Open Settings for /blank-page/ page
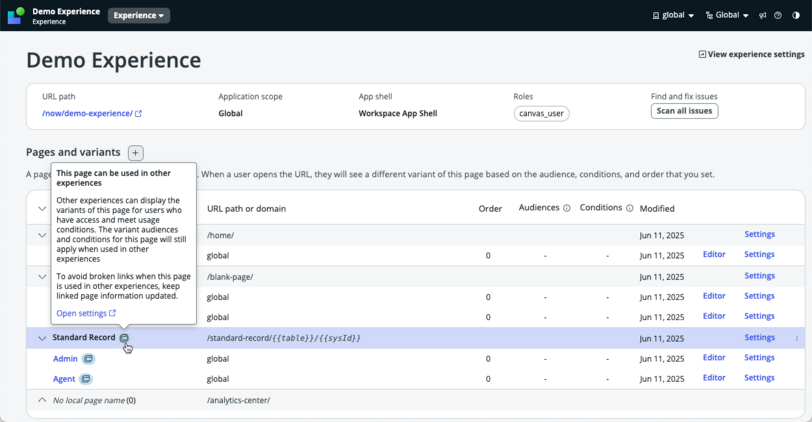Image resolution: width=812 pixels, height=422 pixels. click(x=759, y=275)
